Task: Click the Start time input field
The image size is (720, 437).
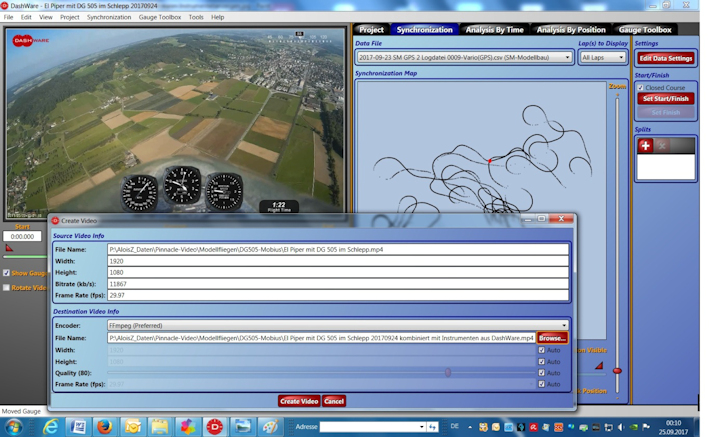Action: click(22, 236)
